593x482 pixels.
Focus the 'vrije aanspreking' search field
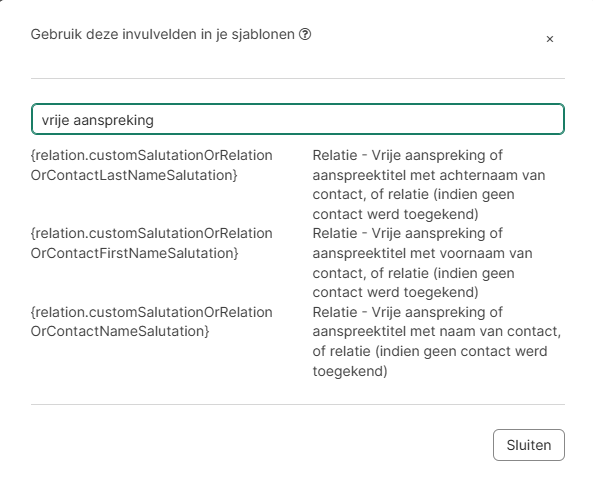click(298, 119)
